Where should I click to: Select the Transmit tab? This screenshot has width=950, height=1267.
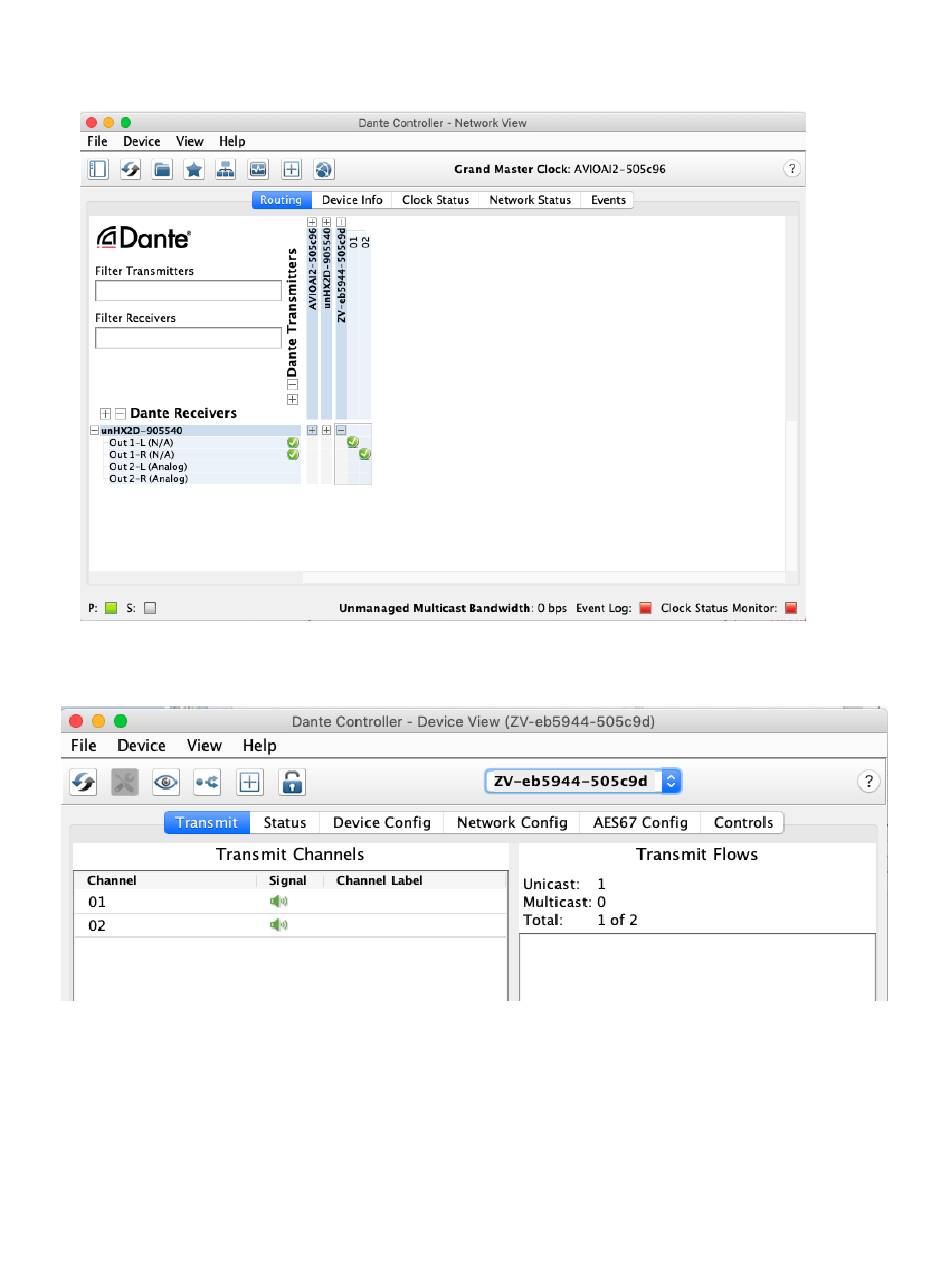pos(207,822)
